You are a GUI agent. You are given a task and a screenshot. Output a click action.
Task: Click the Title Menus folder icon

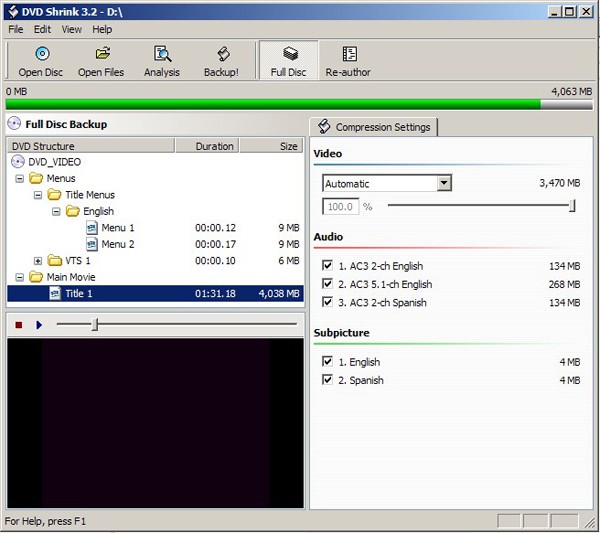pyautogui.click(x=54, y=195)
